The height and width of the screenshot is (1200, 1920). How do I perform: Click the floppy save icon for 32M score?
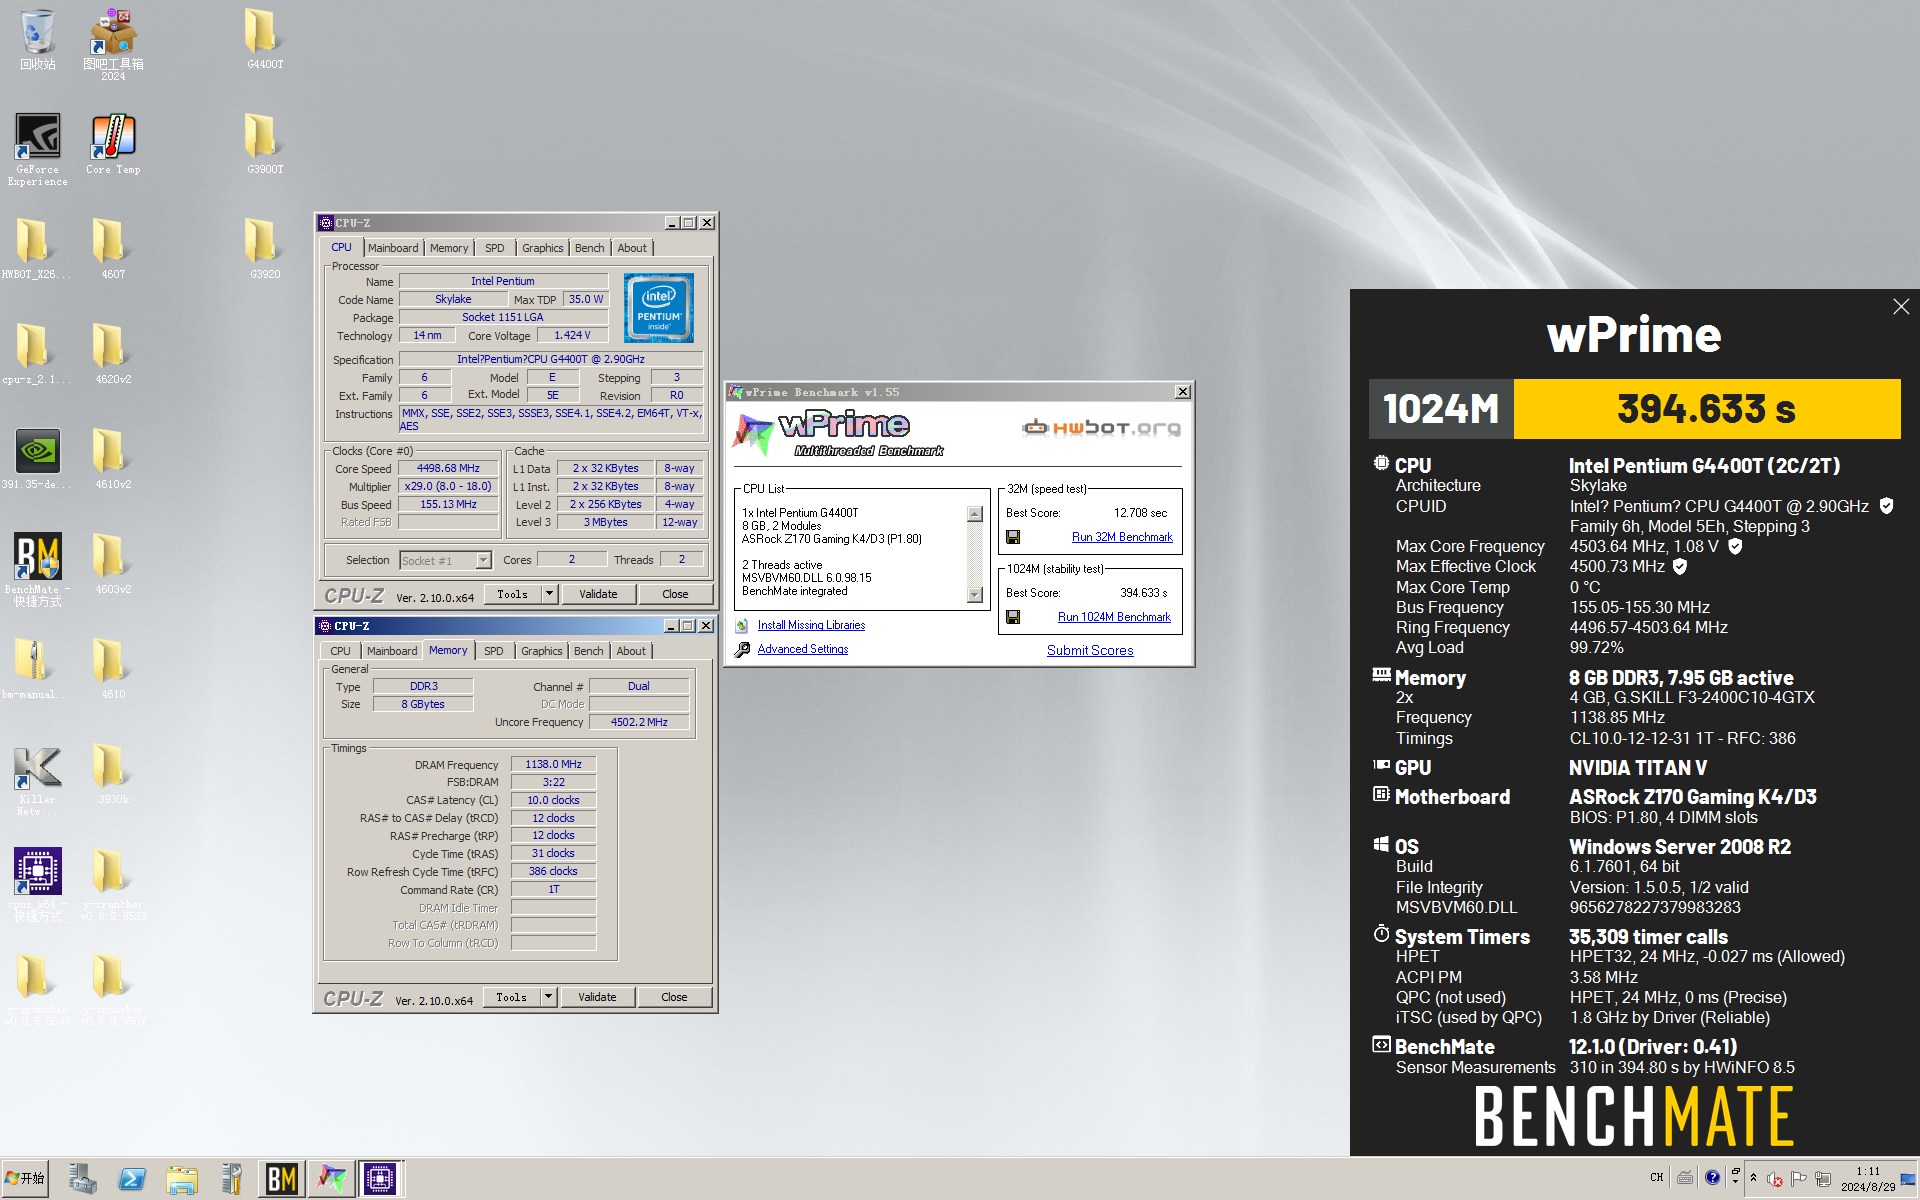(1013, 537)
